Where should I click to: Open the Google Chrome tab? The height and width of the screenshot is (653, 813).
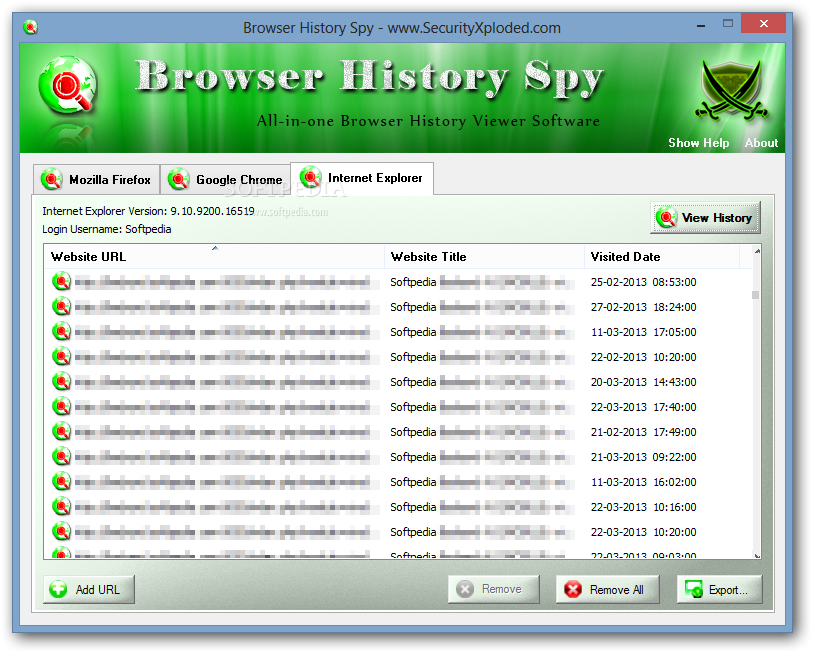point(225,180)
